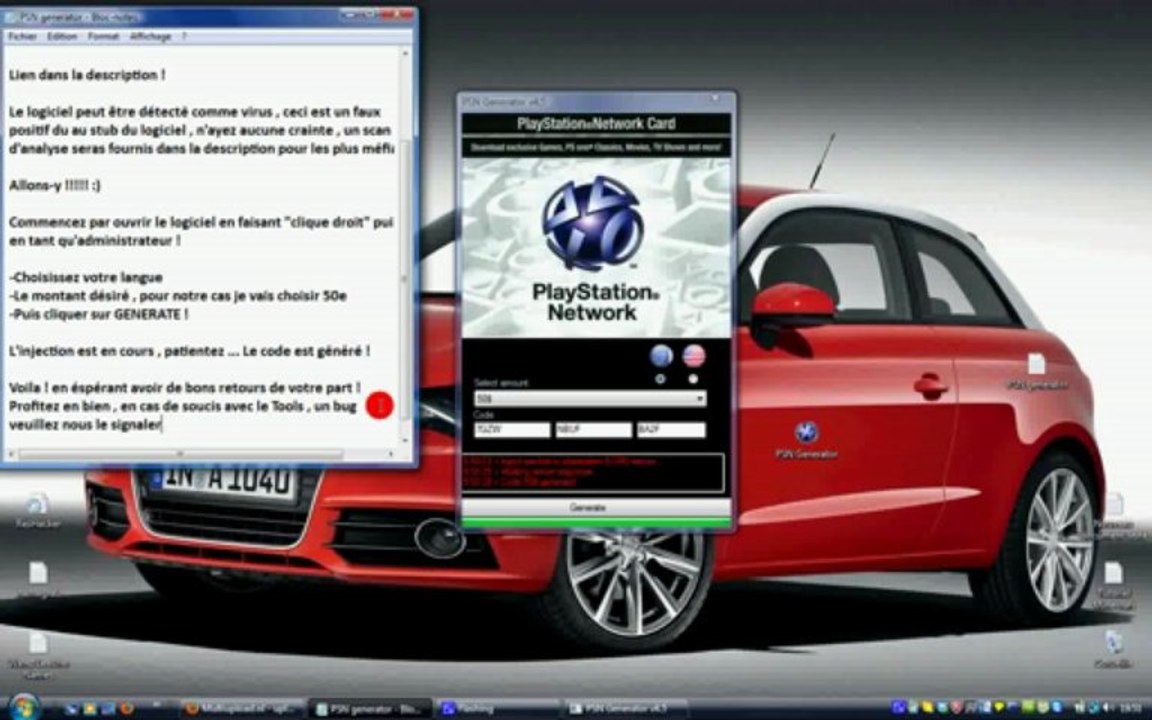Open the Select amount dropdown
The height and width of the screenshot is (720, 1152).
[x=590, y=398]
